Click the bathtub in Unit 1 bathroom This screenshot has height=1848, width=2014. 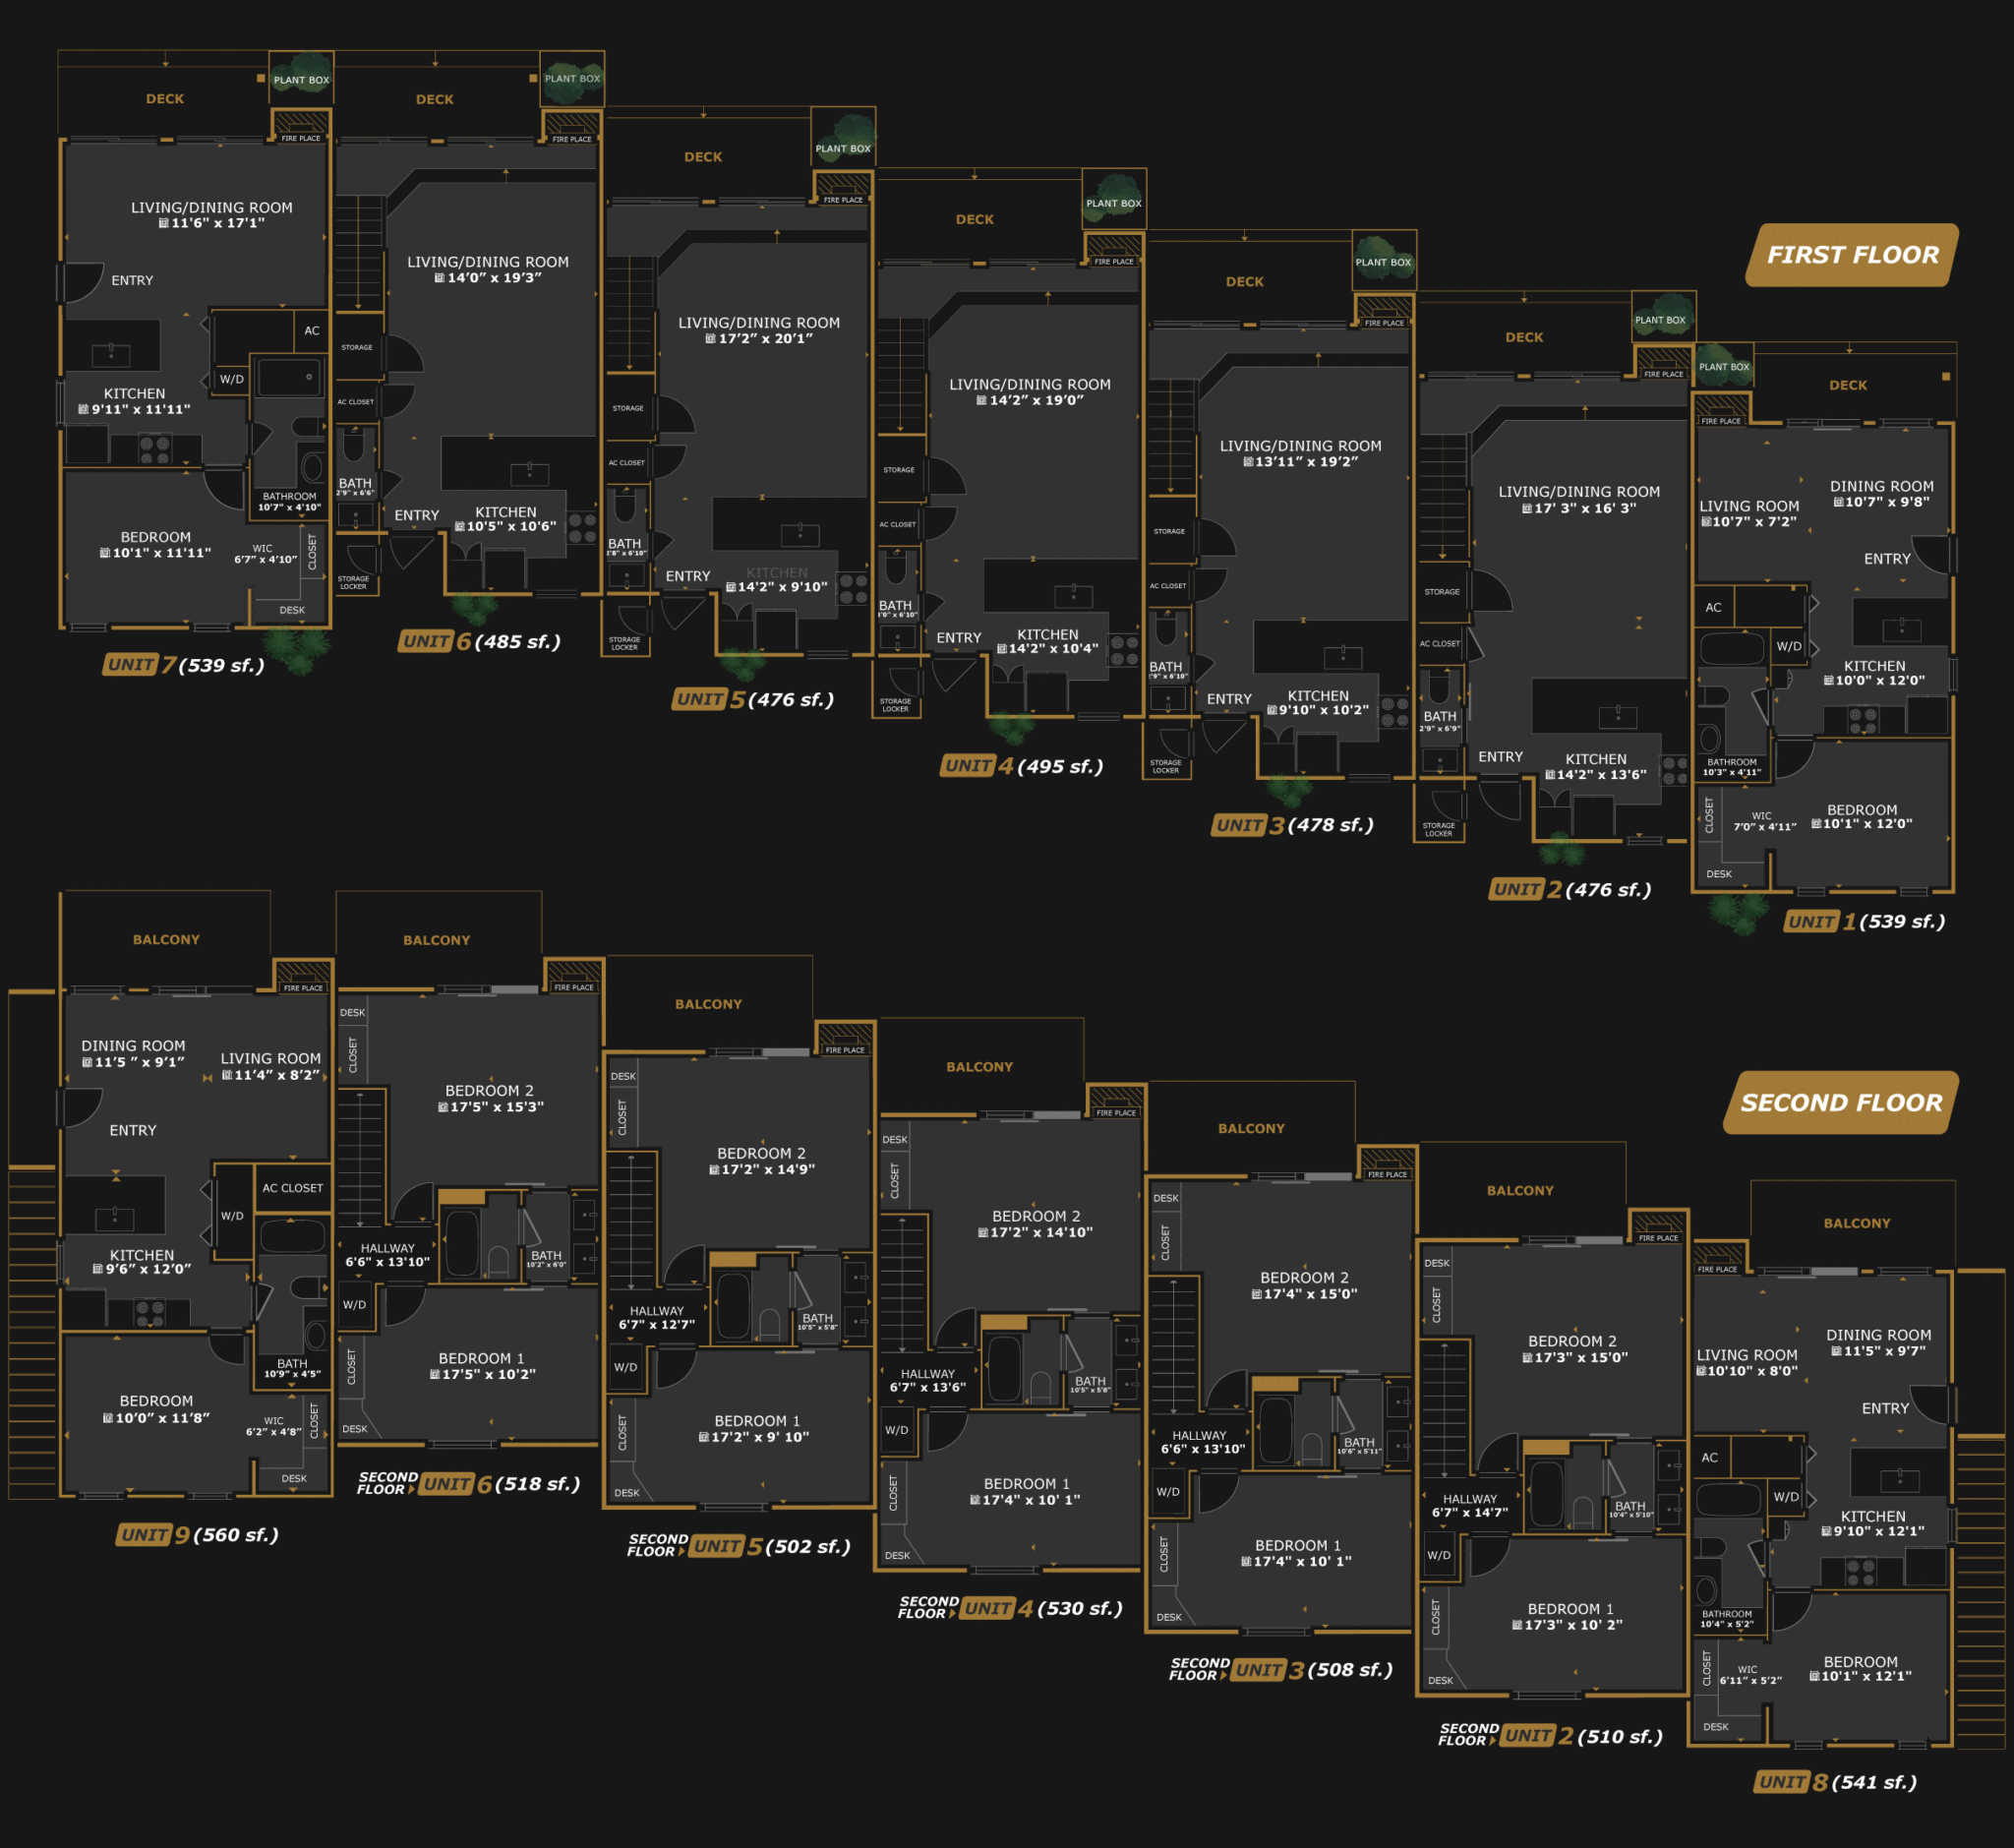(1732, 649)
